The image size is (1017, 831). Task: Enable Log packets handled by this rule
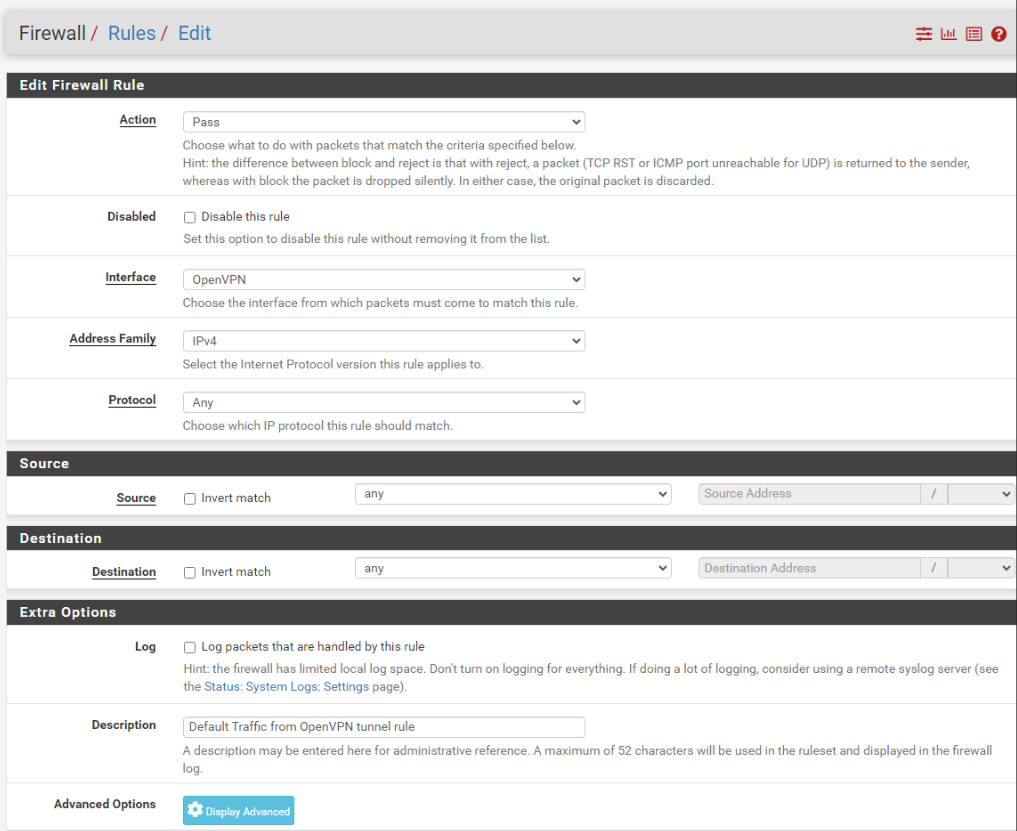[x=189, y=647]
